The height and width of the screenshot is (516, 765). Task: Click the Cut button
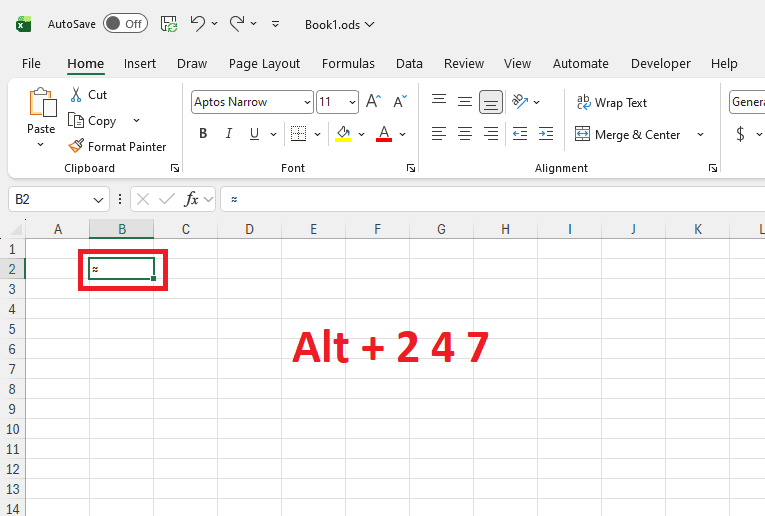pos(88,95)
